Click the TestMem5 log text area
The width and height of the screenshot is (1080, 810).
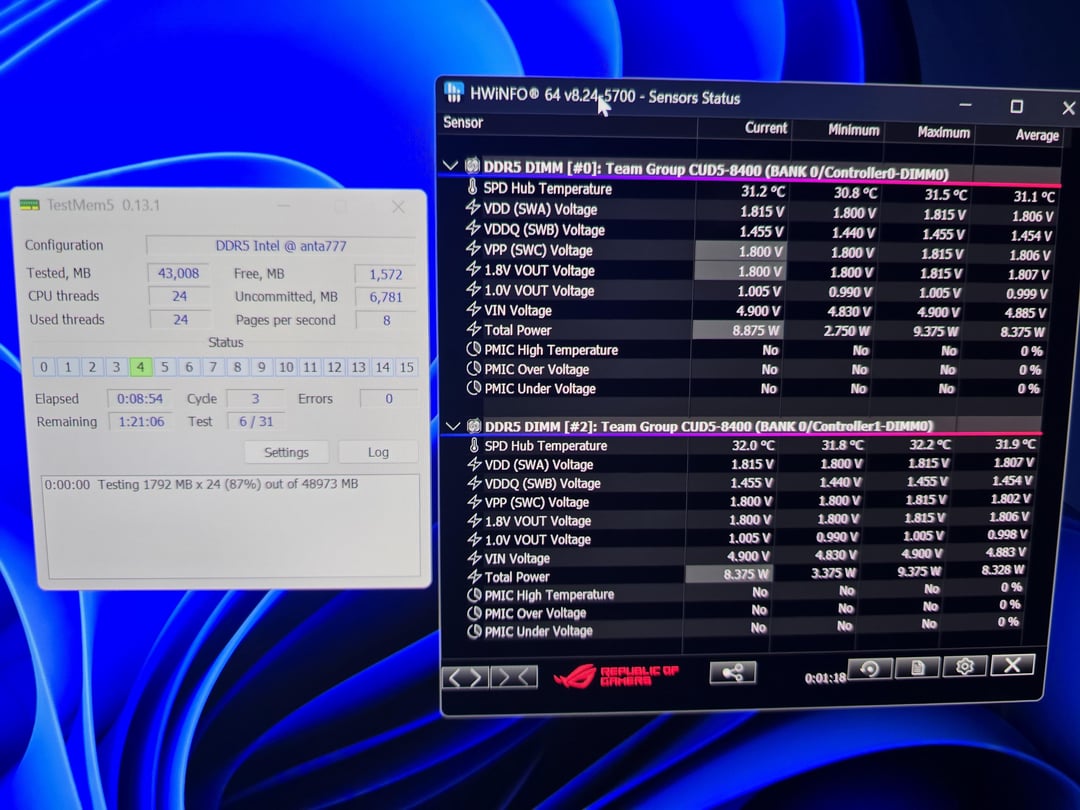coord(233,526)
